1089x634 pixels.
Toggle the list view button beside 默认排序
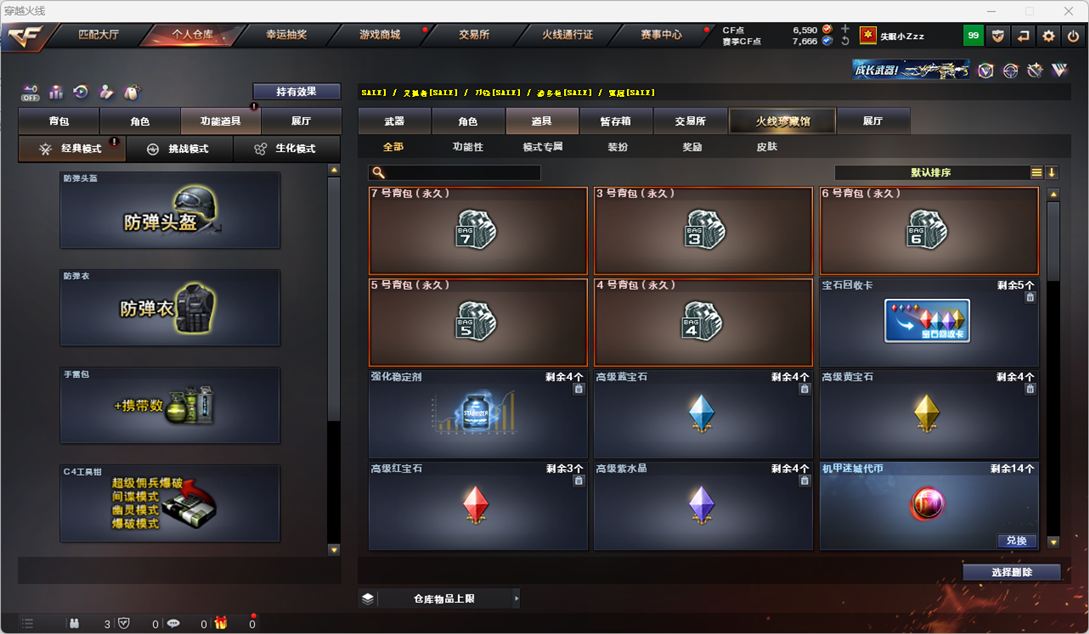(1036, 172)
